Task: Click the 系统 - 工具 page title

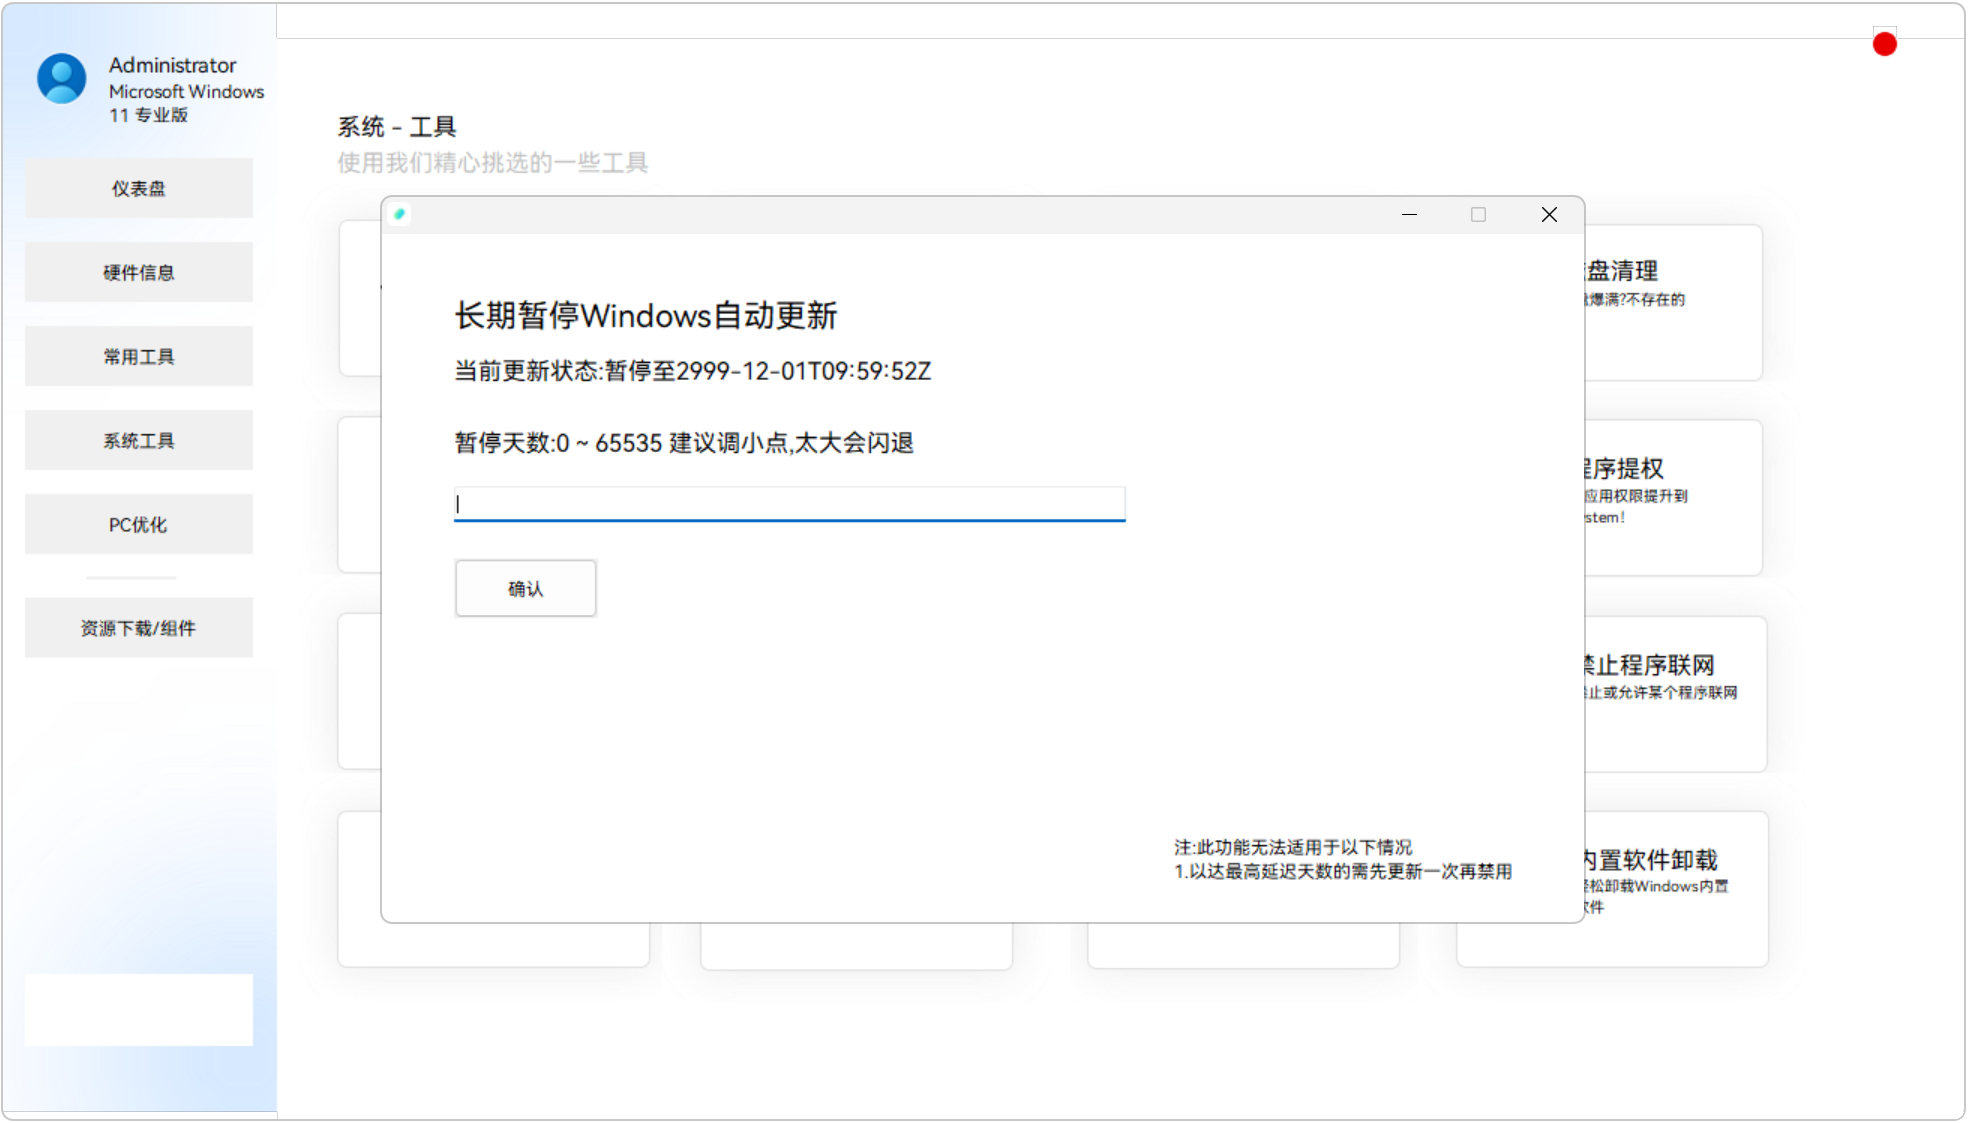Action: (396, 127)
